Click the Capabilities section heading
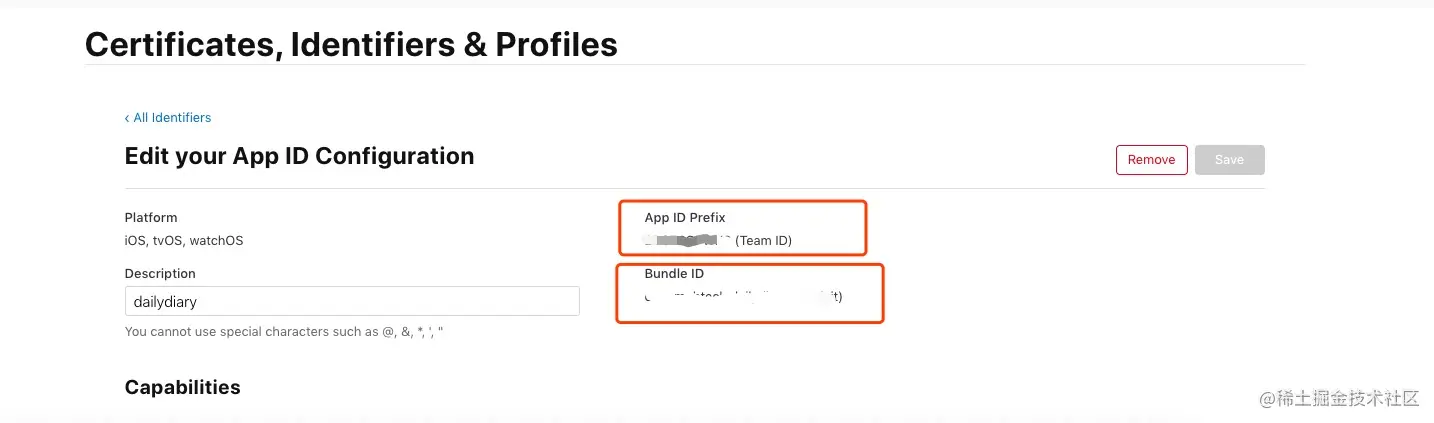 [x=182, y=387]
